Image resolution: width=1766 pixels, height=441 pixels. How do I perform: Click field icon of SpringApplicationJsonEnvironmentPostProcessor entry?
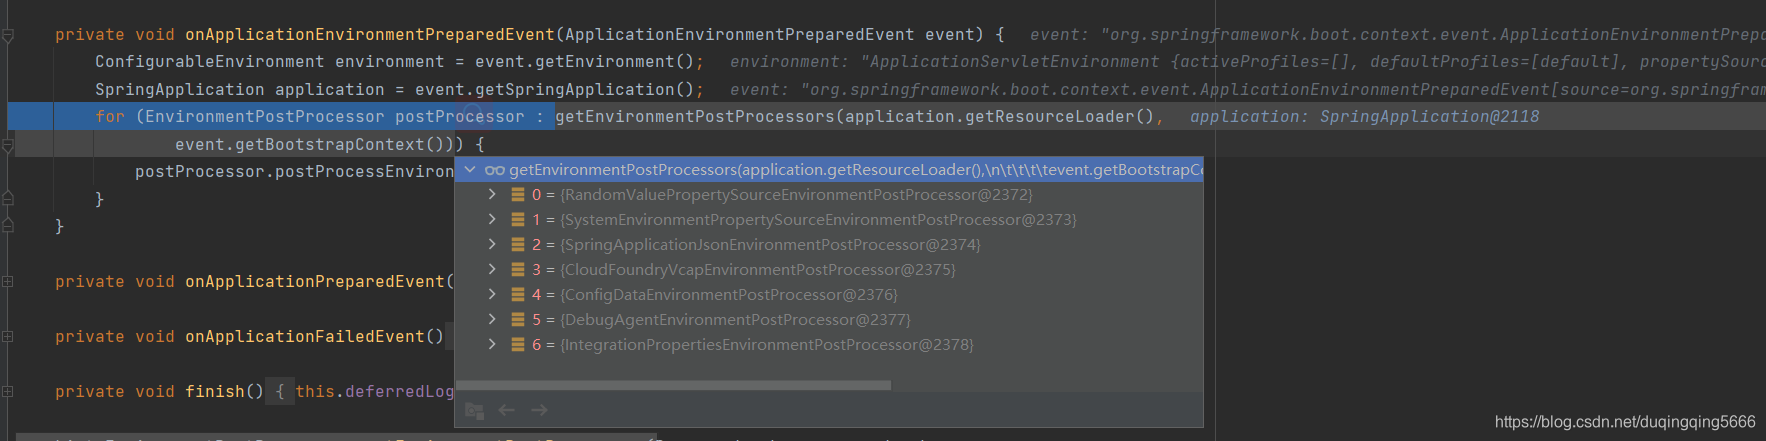click(518, 244)
